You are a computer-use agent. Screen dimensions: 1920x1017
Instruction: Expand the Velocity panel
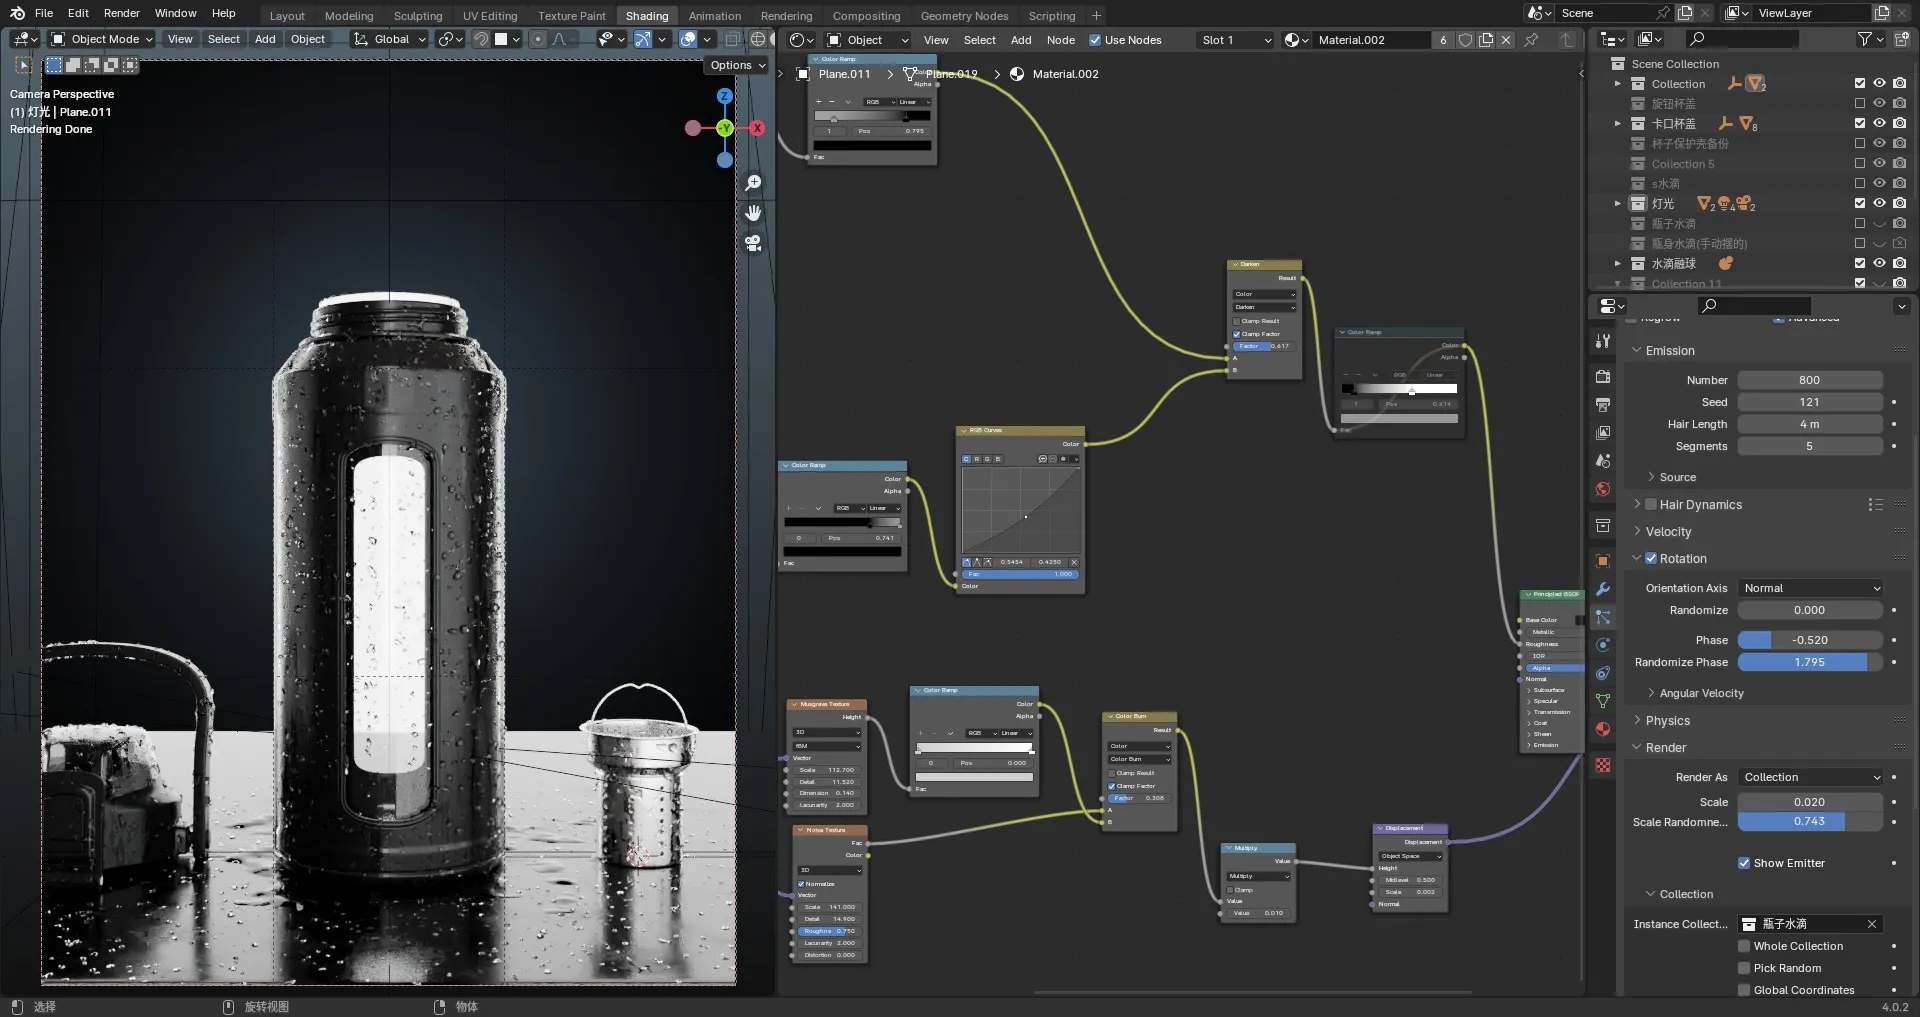[1668, 532]
